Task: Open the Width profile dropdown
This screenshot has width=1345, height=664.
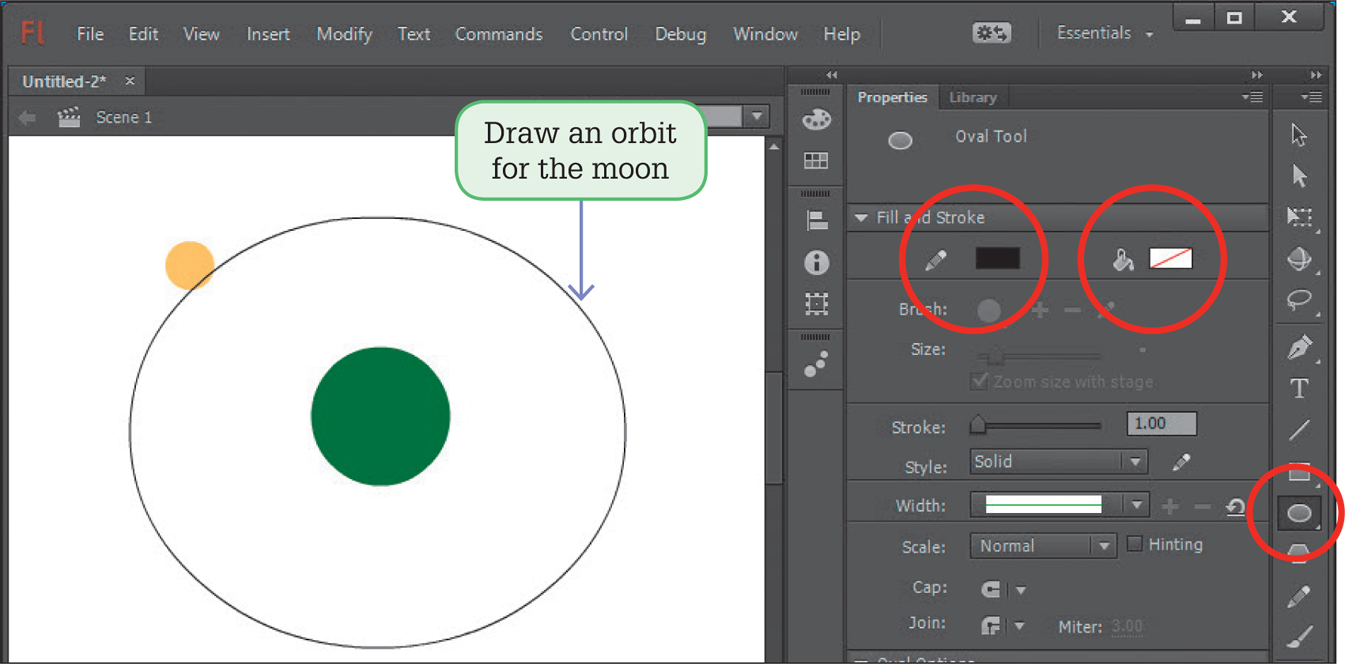Action: click(x=1058, y=506)
